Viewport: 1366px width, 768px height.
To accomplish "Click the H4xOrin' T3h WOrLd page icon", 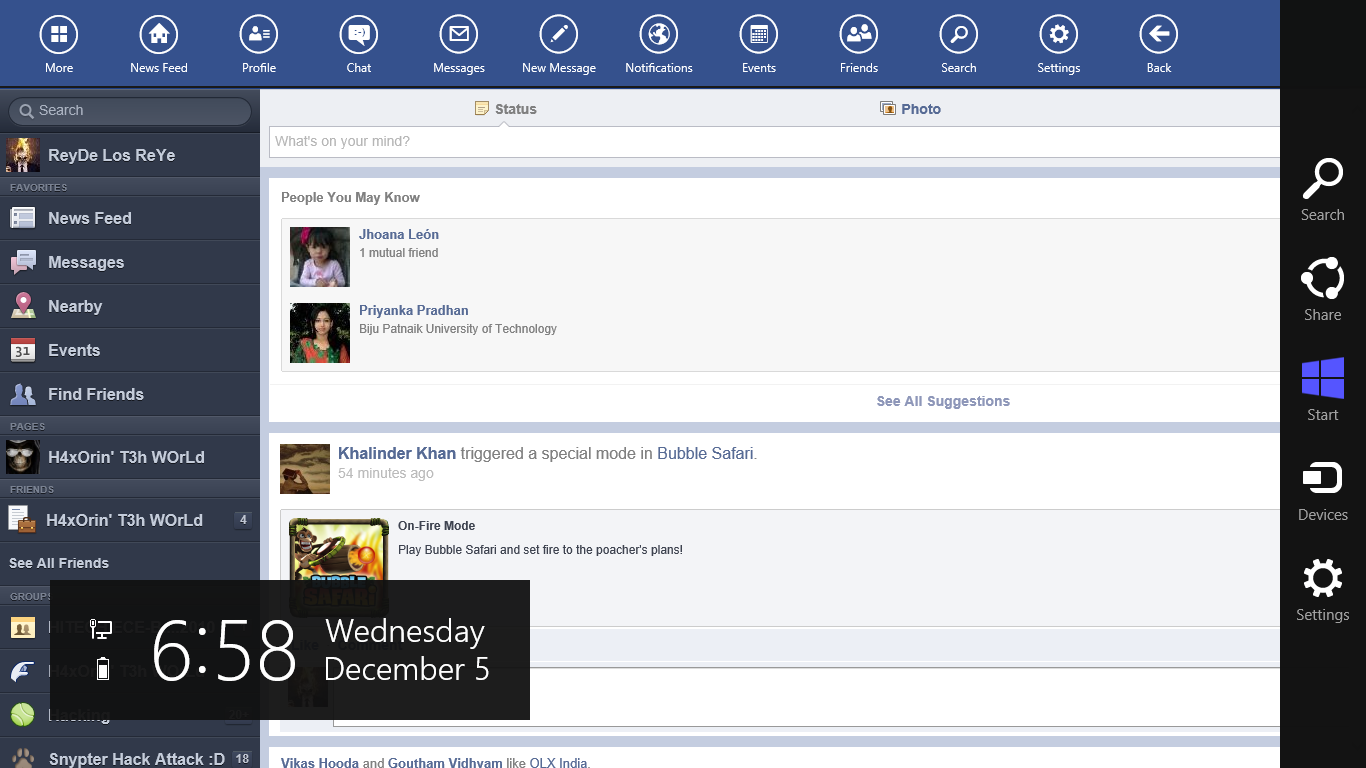I will pos(23,457).
